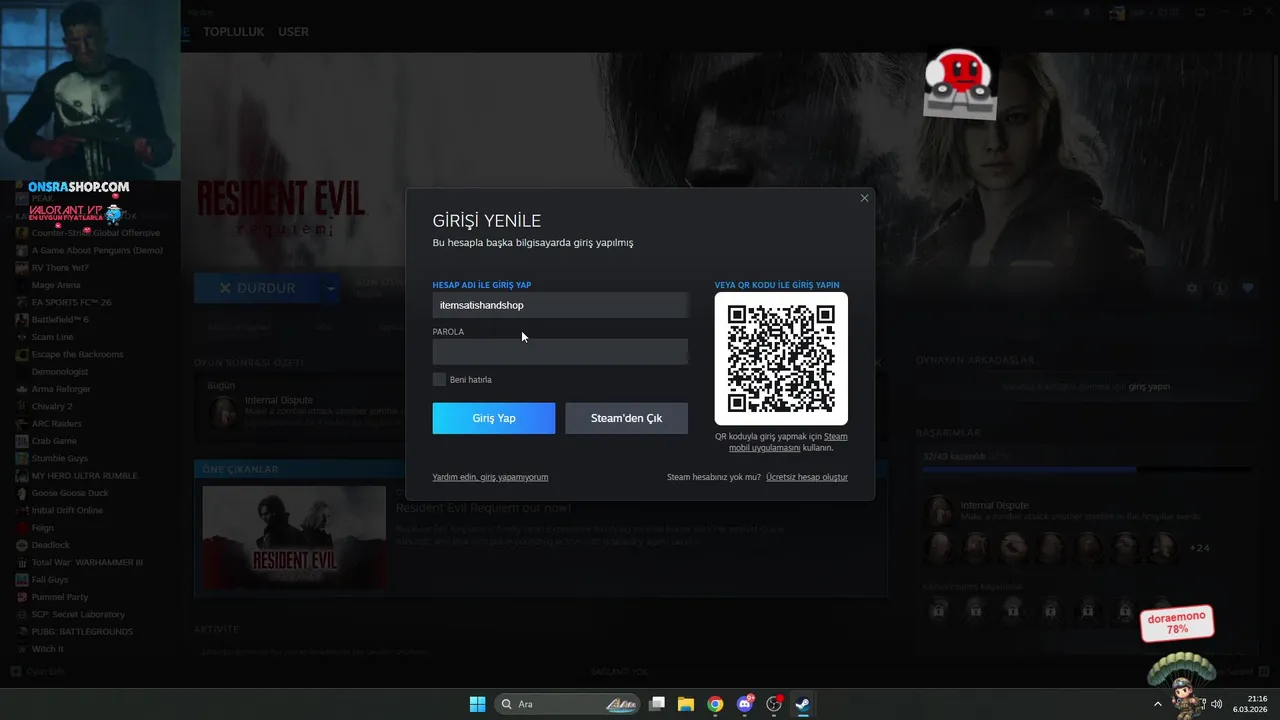1280x720 pixels.
Task: Open Witch It in the library list
Action: (x=48, y=649)
